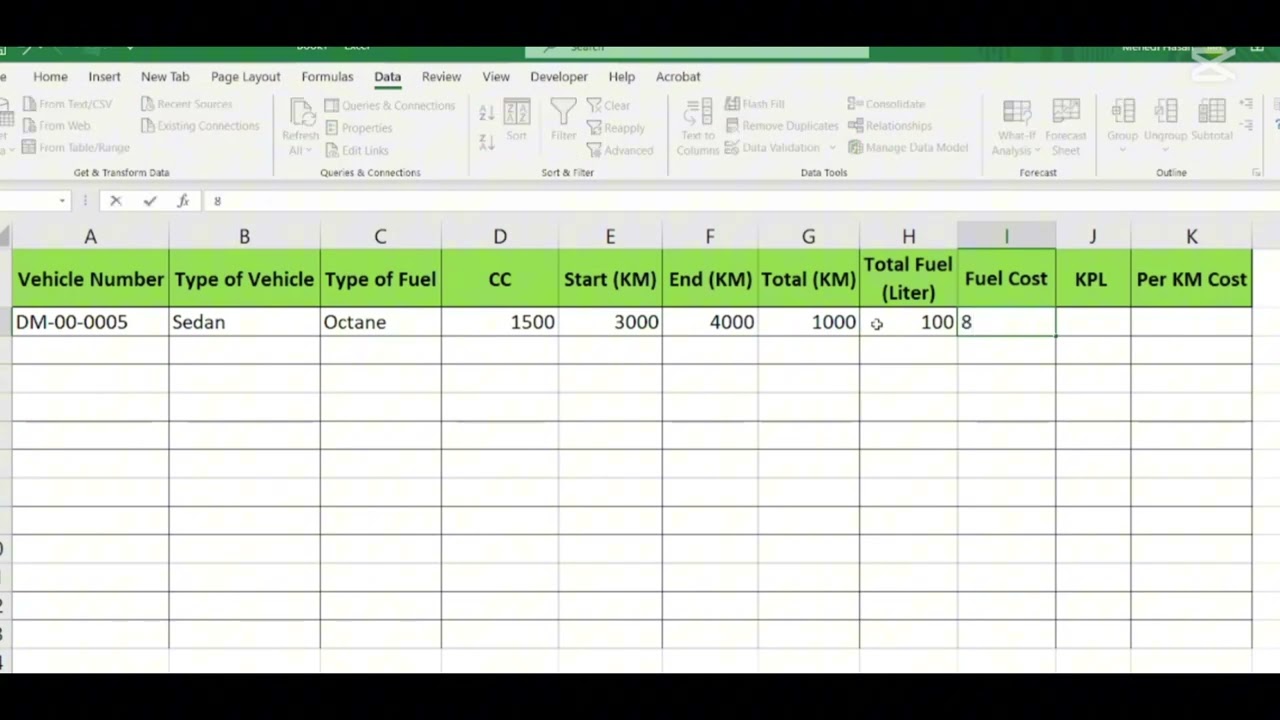The image size is (1280, 720).
Task: Open the Developer tab
Action: (559, 77)
